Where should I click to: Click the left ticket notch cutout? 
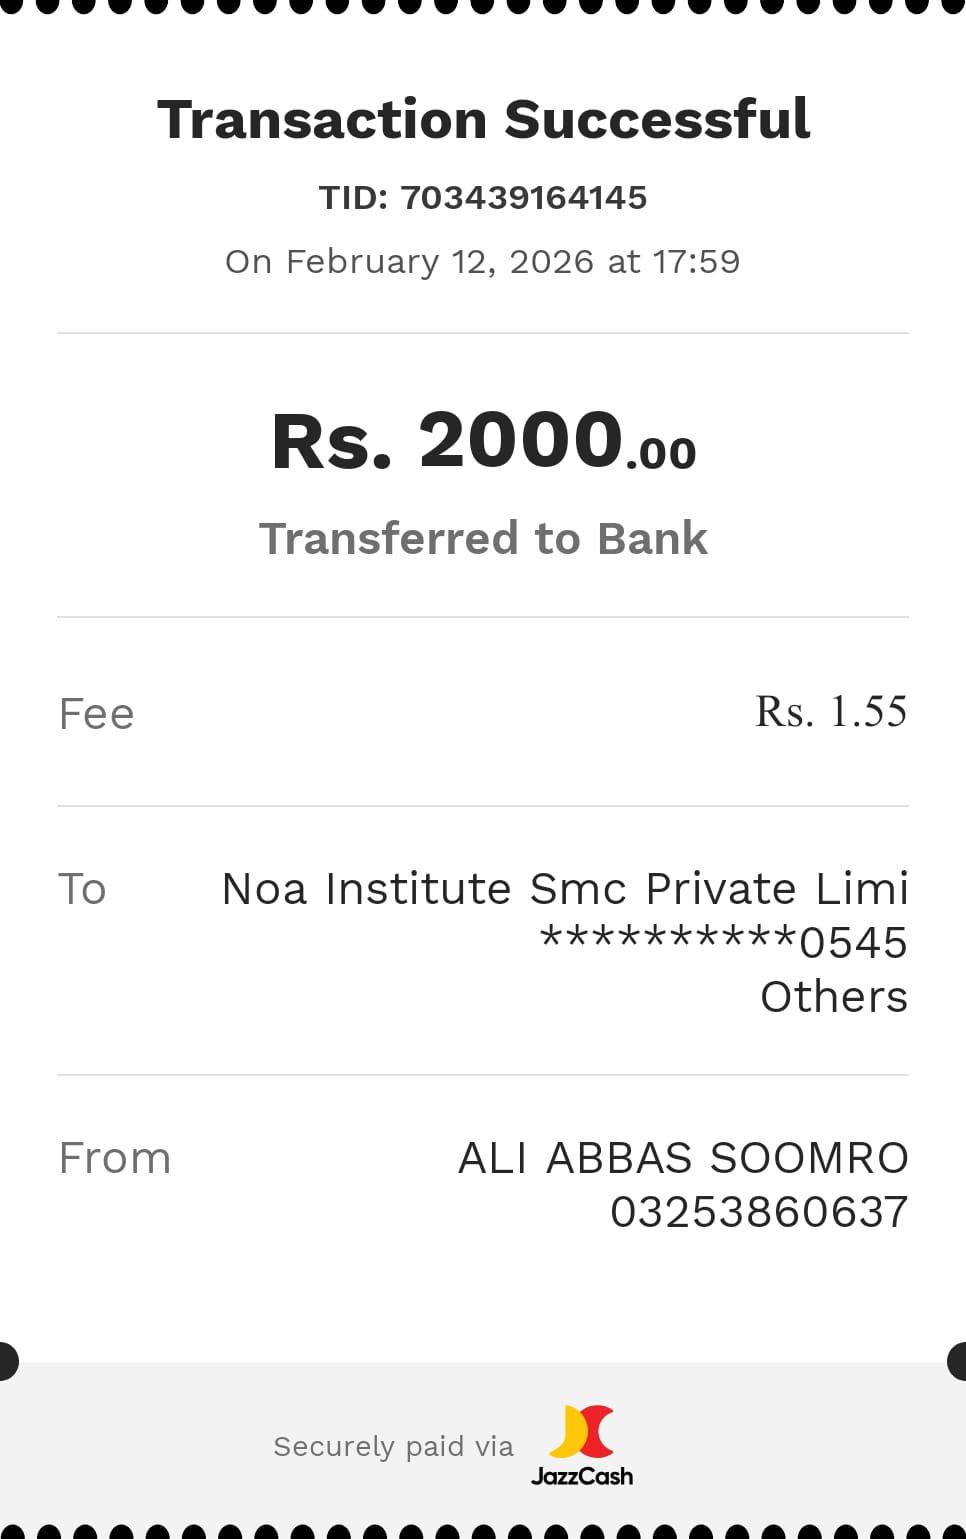6,1361
